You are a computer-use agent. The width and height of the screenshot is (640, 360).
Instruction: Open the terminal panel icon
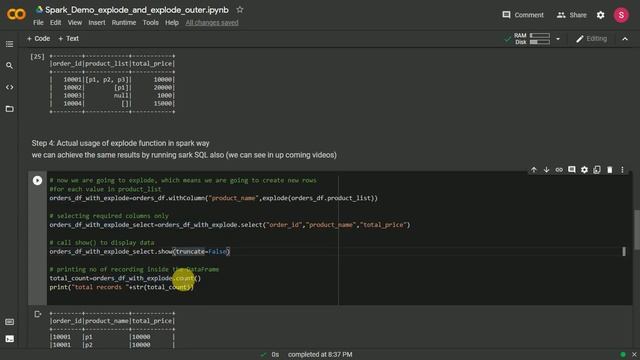(x=9, y=338)
